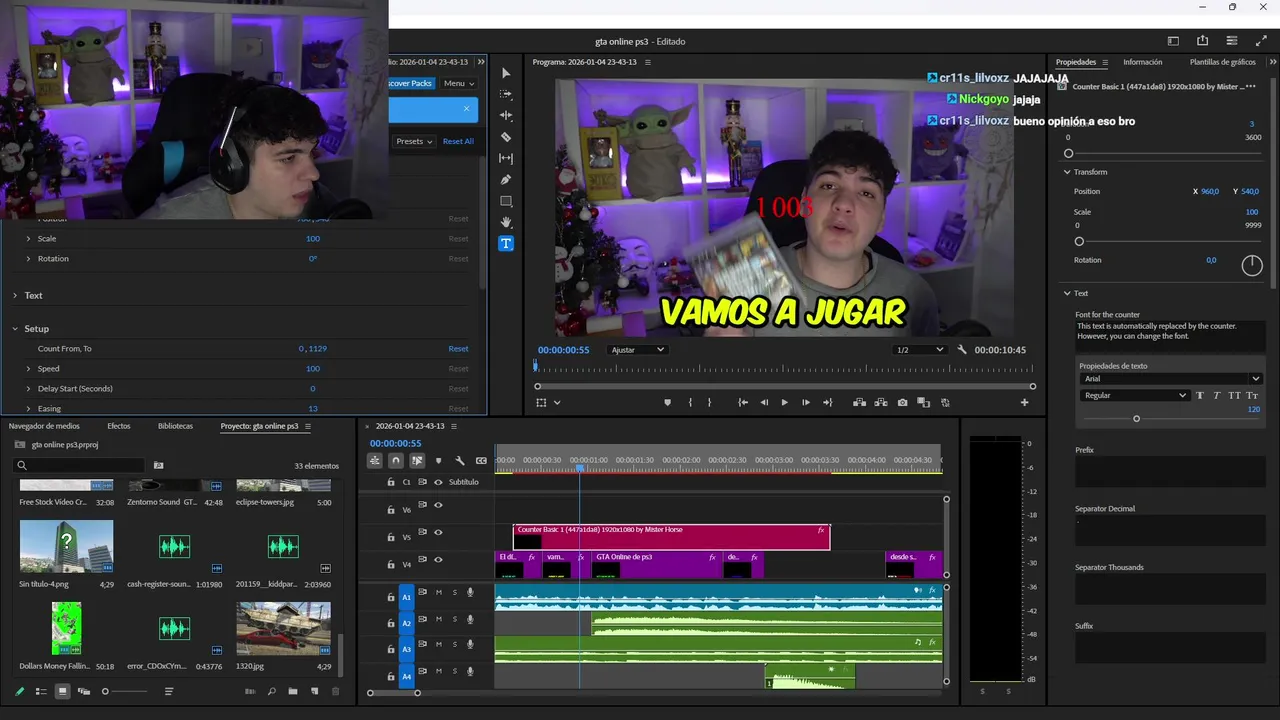Toggle V6 track output eye
This screenshot has width=1280, height=720.
click(x=438, y=506)
